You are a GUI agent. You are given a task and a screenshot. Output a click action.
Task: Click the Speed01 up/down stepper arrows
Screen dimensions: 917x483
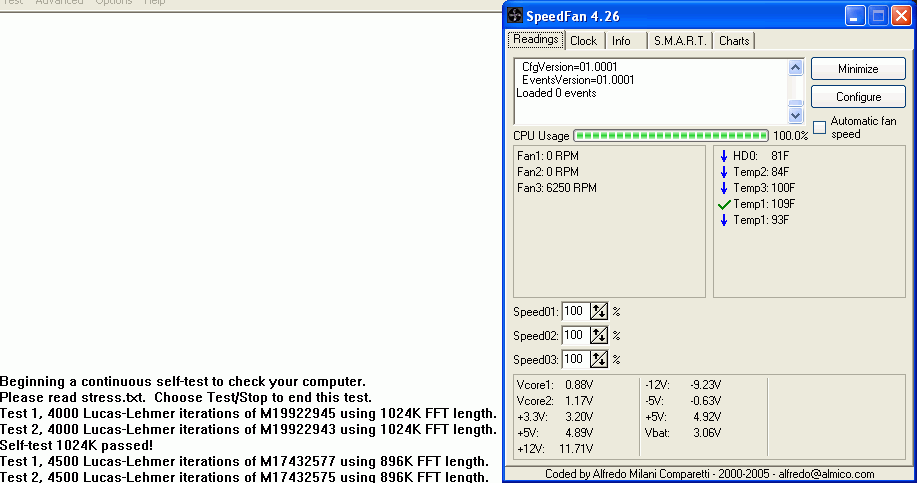coord(598,311)
